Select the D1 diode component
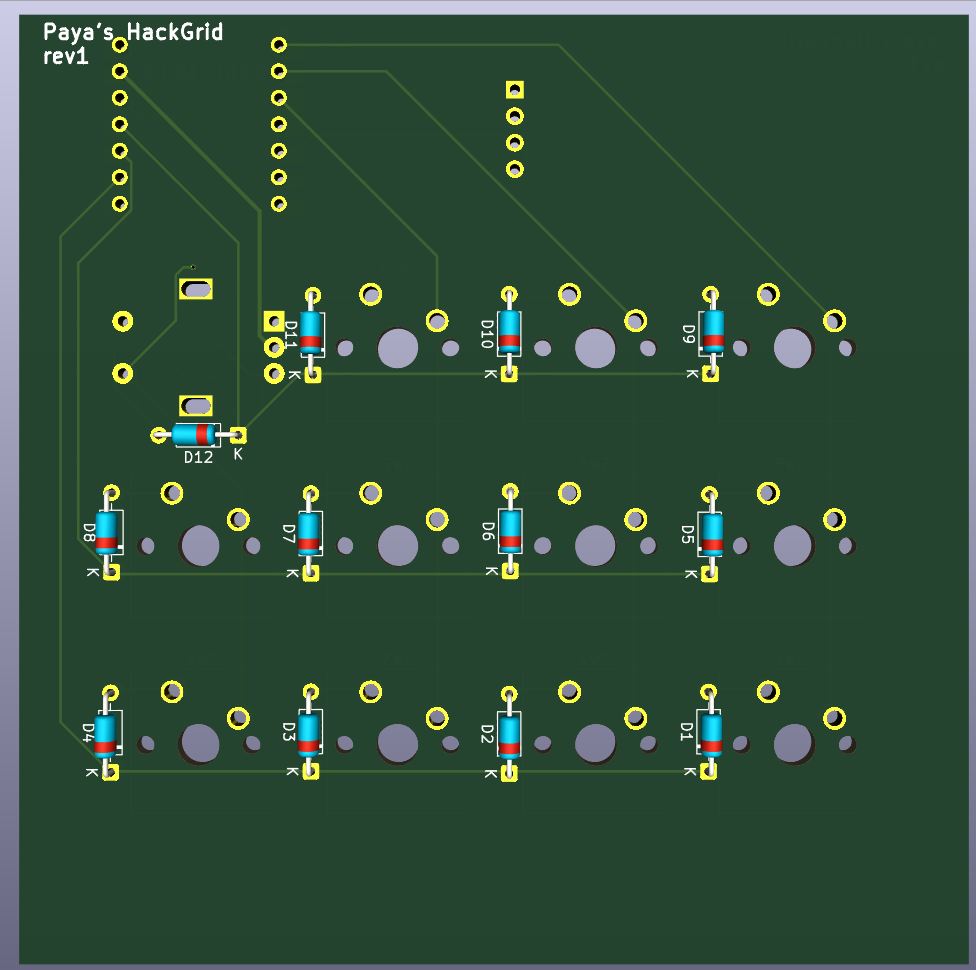976x970 pixels. tap(710, 733)
